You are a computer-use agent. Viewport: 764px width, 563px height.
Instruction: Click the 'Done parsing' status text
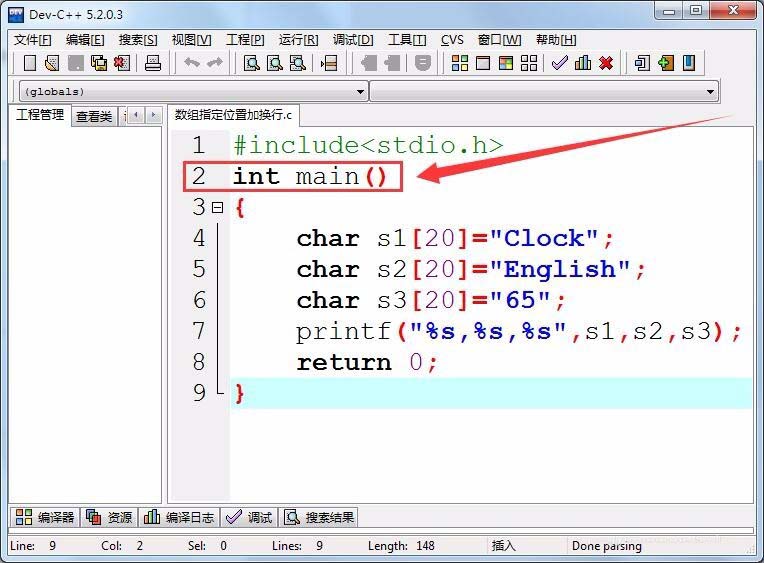pos(607,546)
